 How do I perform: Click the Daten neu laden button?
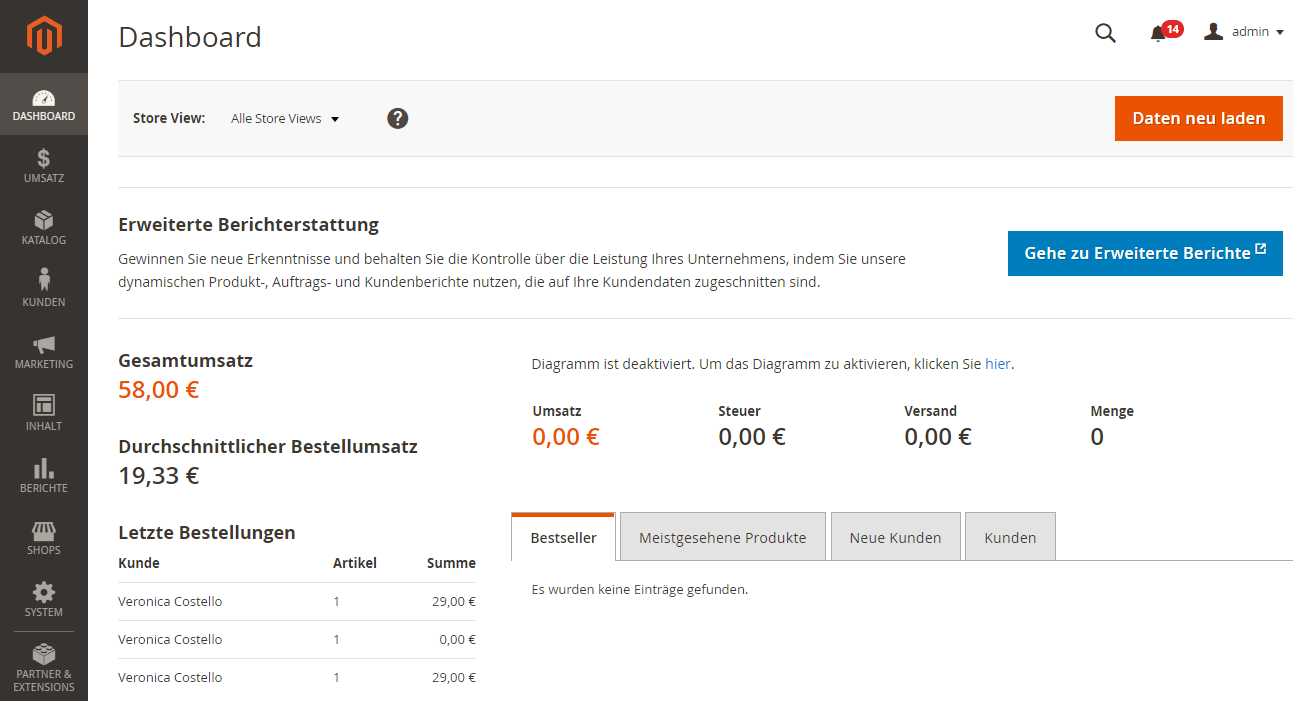click(1198, 118)
